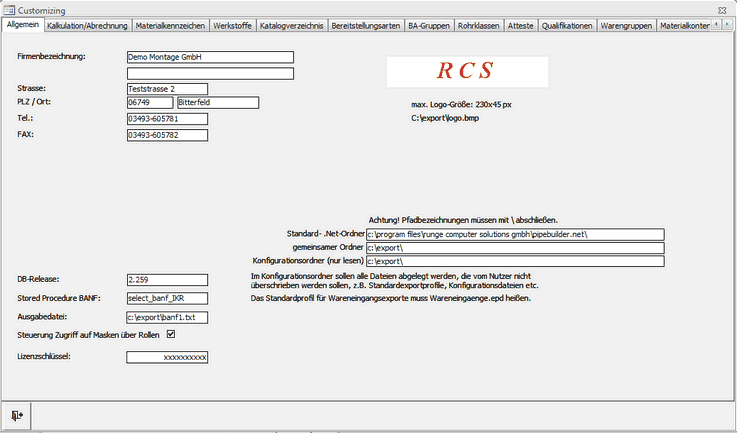The image size is (737, 433).
Task: Open the Bereitstellungsarten tab
Action: pyautogui.click(x=366, y=26)
